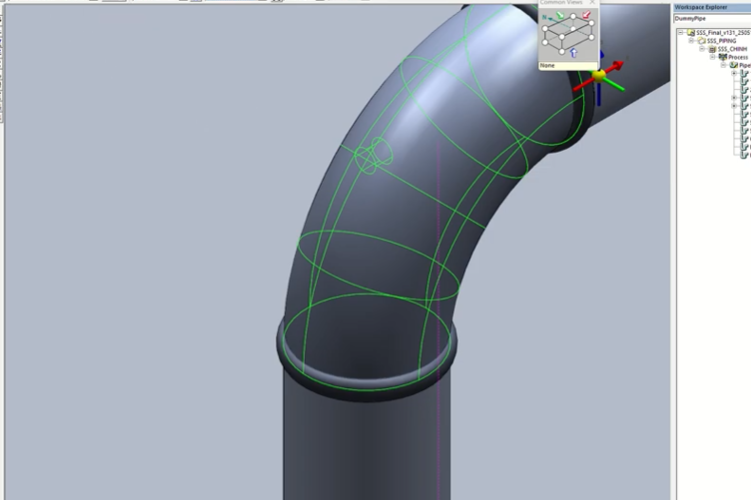Click red arrow in Common Views box
This screenshot has height=500, width=751.
[586, 16]
